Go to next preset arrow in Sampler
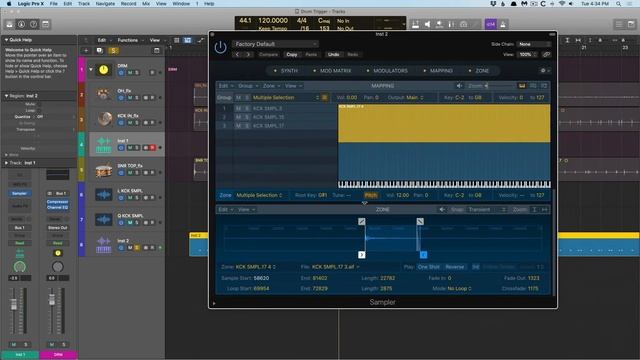The width and height of the screenshot is (640, 360). coord(248,54)
